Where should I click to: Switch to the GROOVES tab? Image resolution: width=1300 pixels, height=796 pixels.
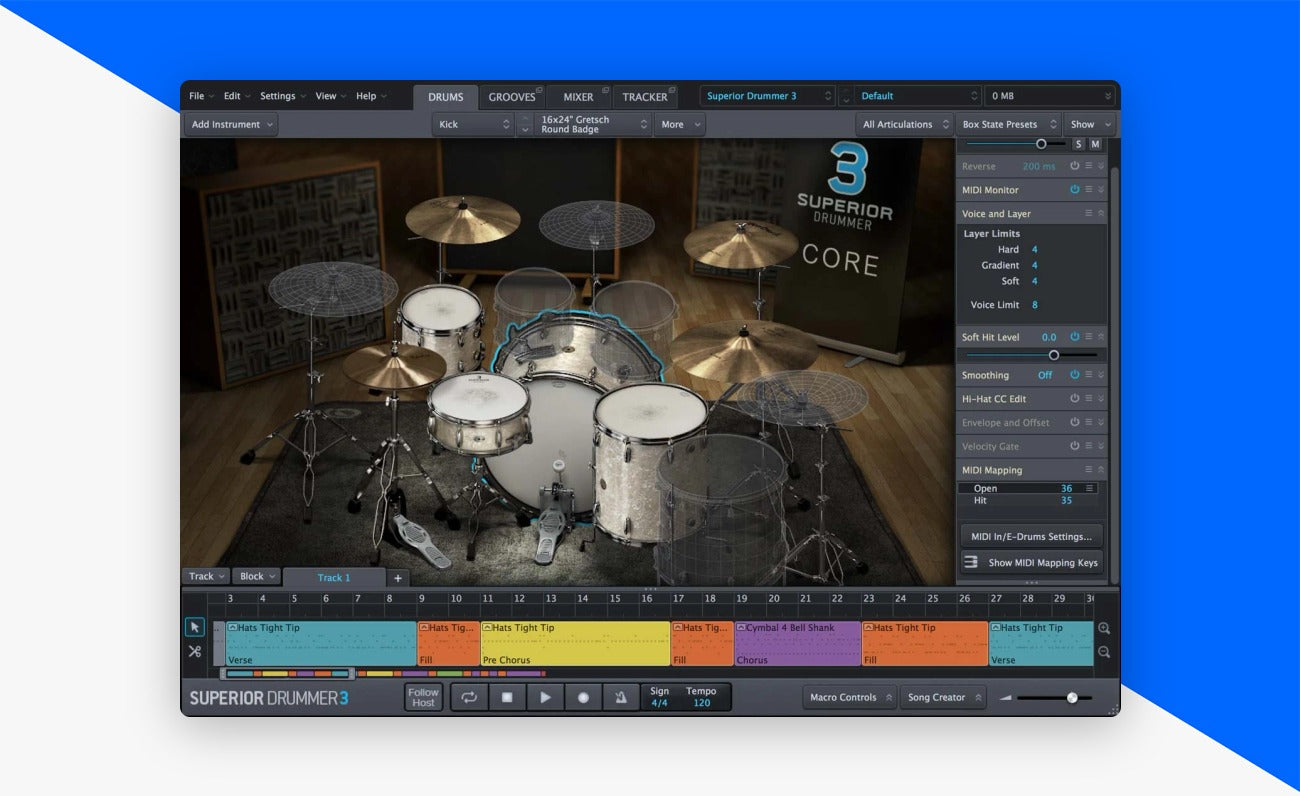point(512,97)
